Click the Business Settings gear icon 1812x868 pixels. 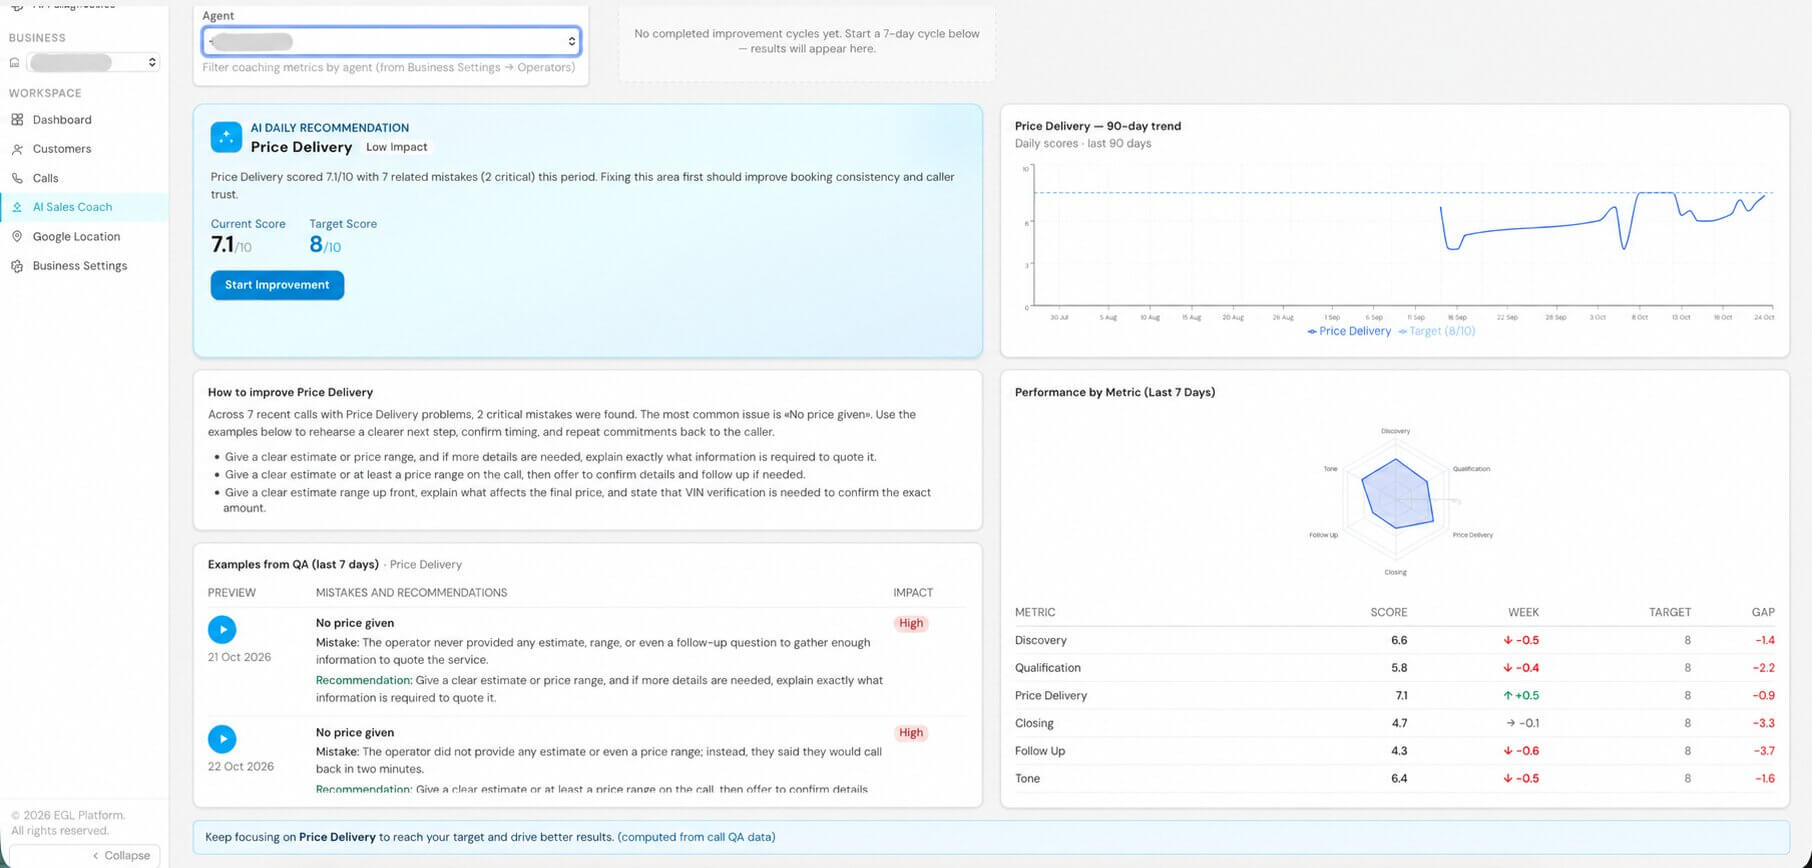(17, 266)
